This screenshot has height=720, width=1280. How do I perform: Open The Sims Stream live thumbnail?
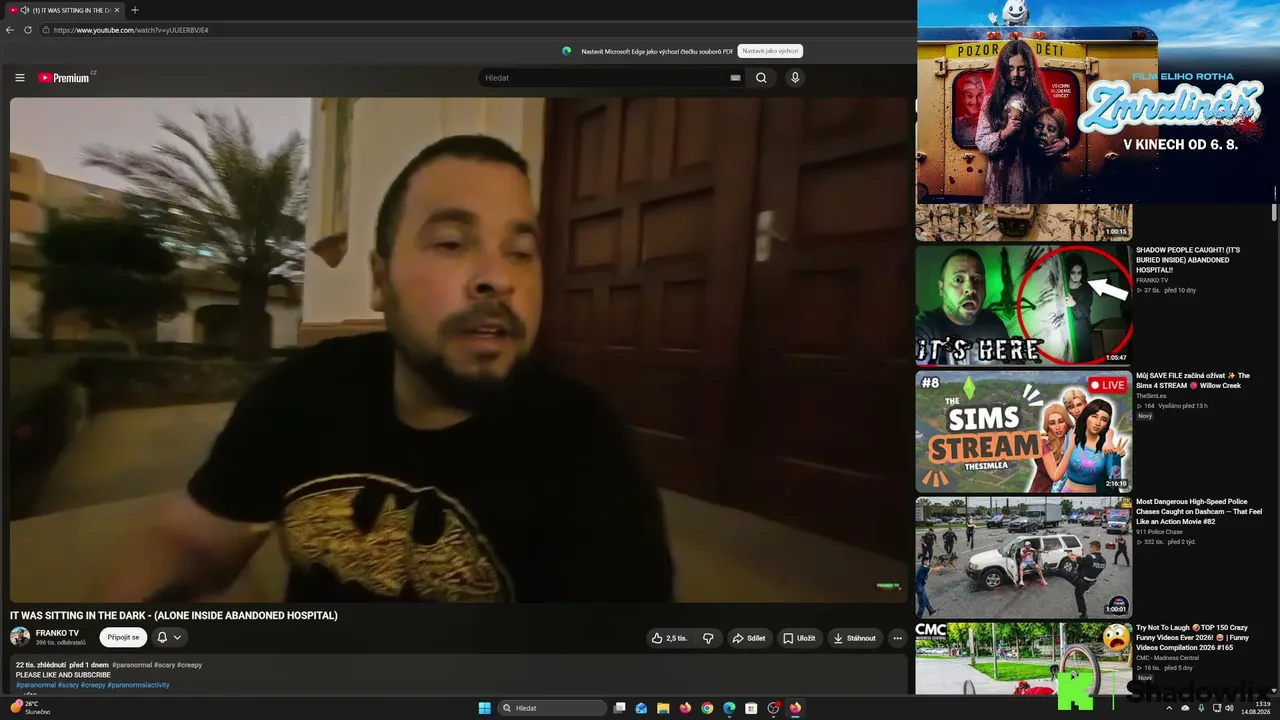click(x=1024, y=432)
